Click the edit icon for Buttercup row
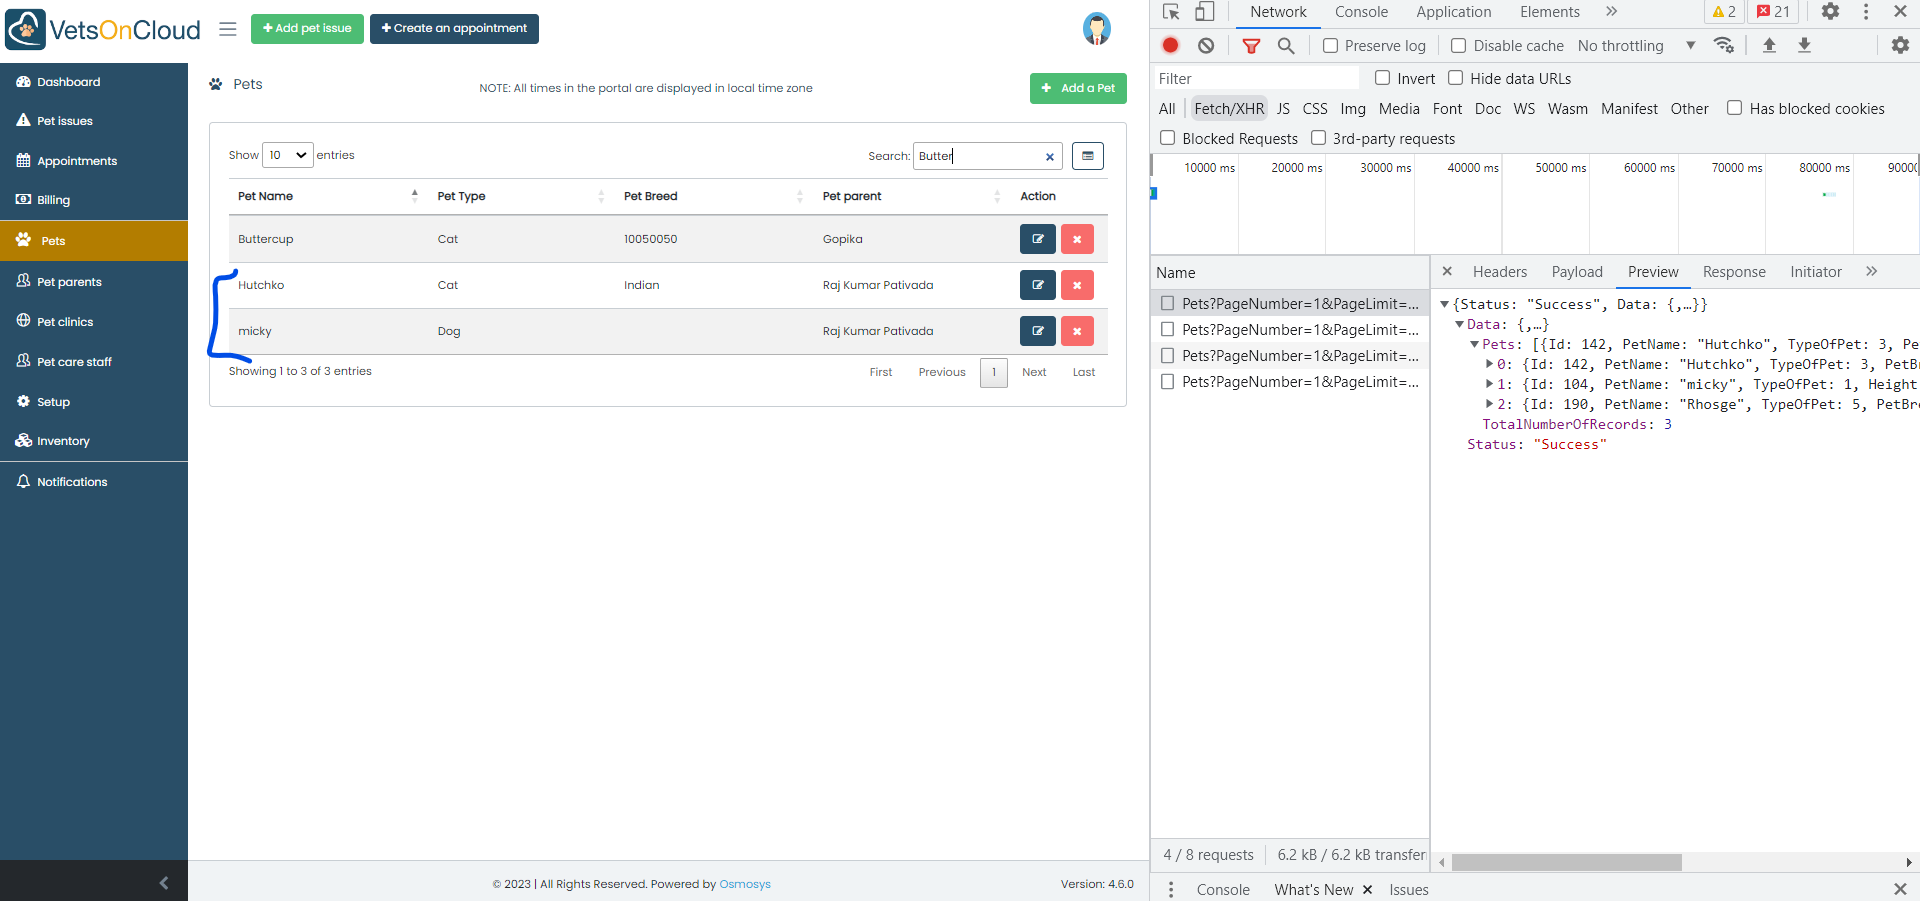The image size is (1920, 901). coord(1037,239)
